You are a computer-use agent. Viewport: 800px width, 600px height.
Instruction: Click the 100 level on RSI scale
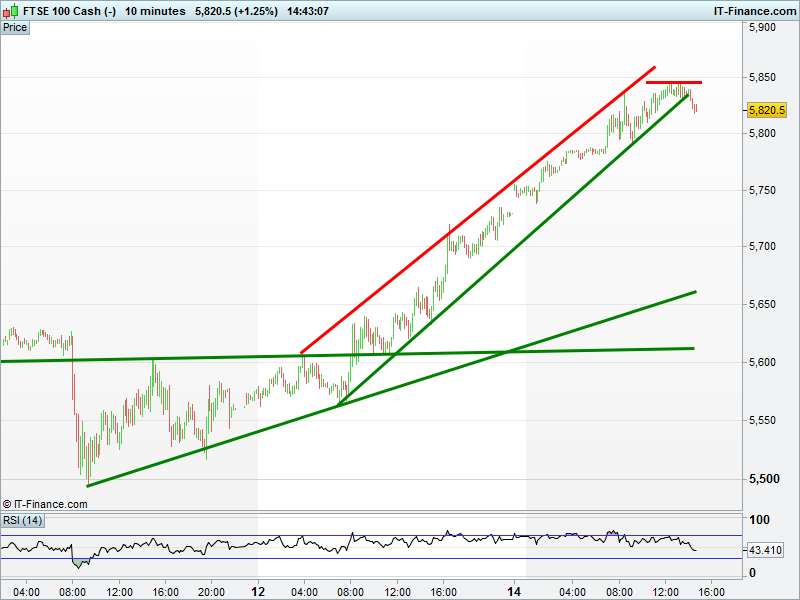click(x=759, y=521)
